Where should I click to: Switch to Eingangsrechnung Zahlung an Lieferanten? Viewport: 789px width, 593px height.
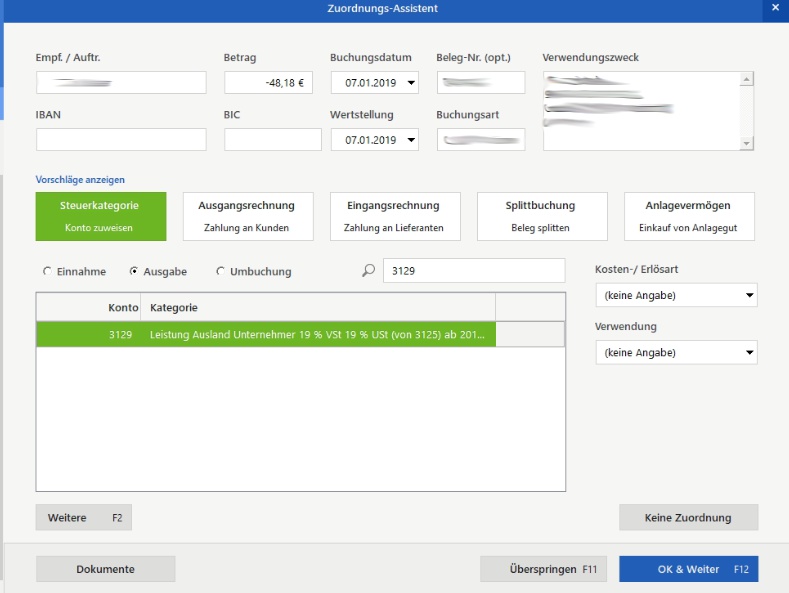coord(395,216)
